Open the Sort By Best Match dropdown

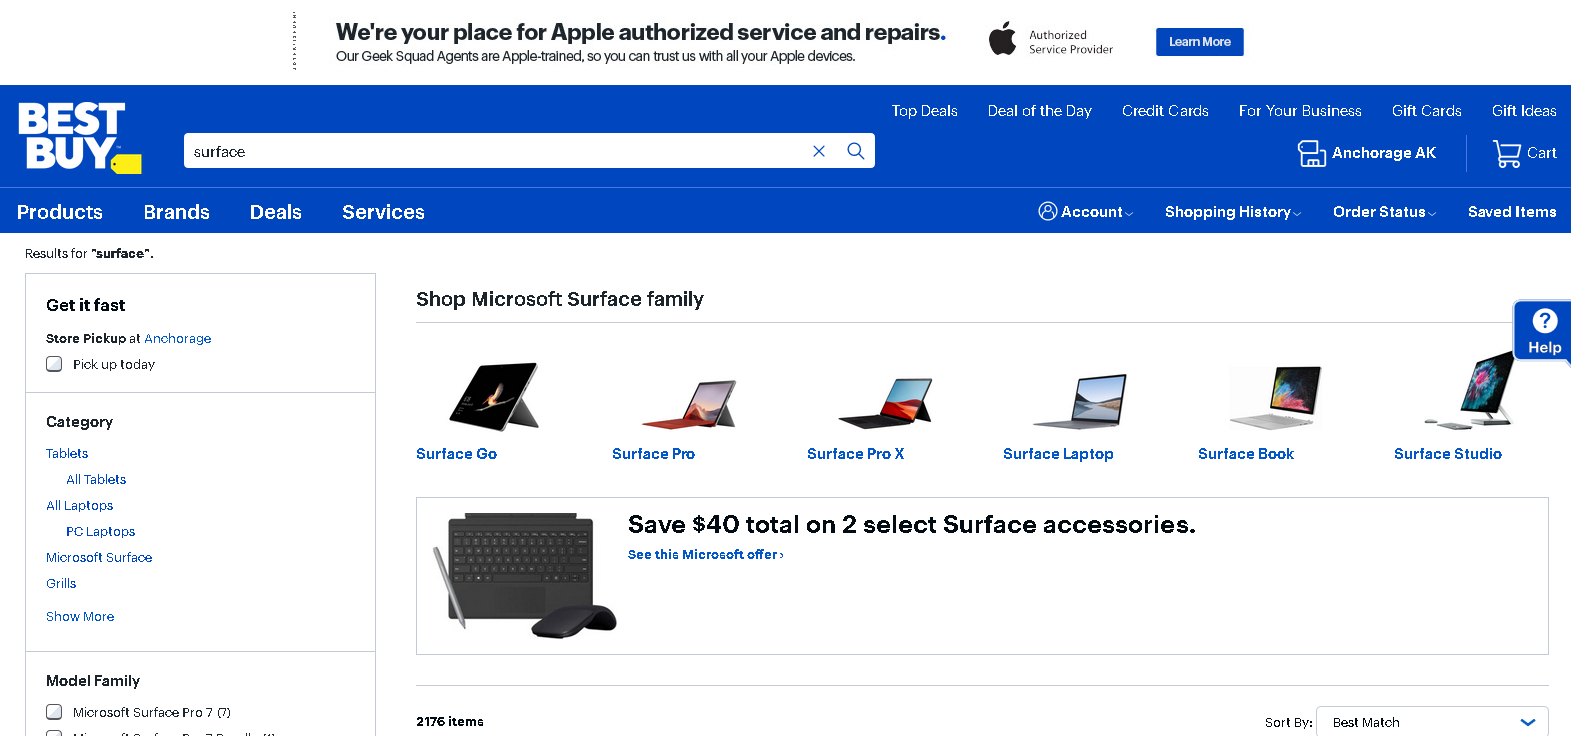[x=1431, y=722]
